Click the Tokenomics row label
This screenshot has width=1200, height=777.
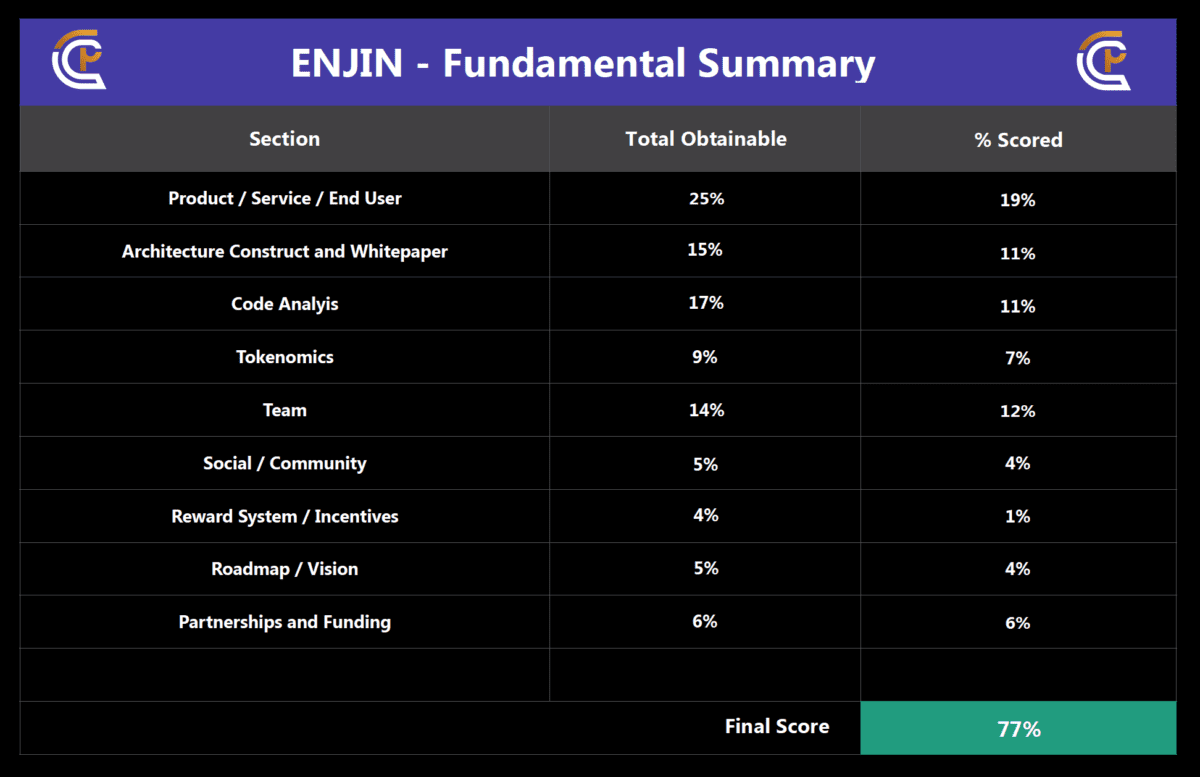pos(284,357)
